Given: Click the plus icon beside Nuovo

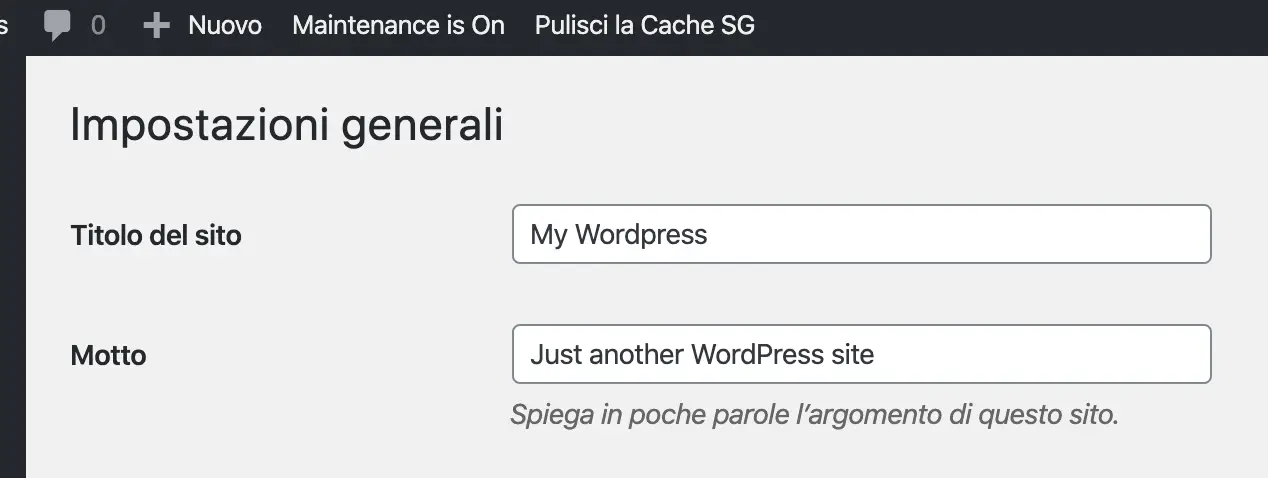Looking at the screenshot, I should tap(156, 25).
